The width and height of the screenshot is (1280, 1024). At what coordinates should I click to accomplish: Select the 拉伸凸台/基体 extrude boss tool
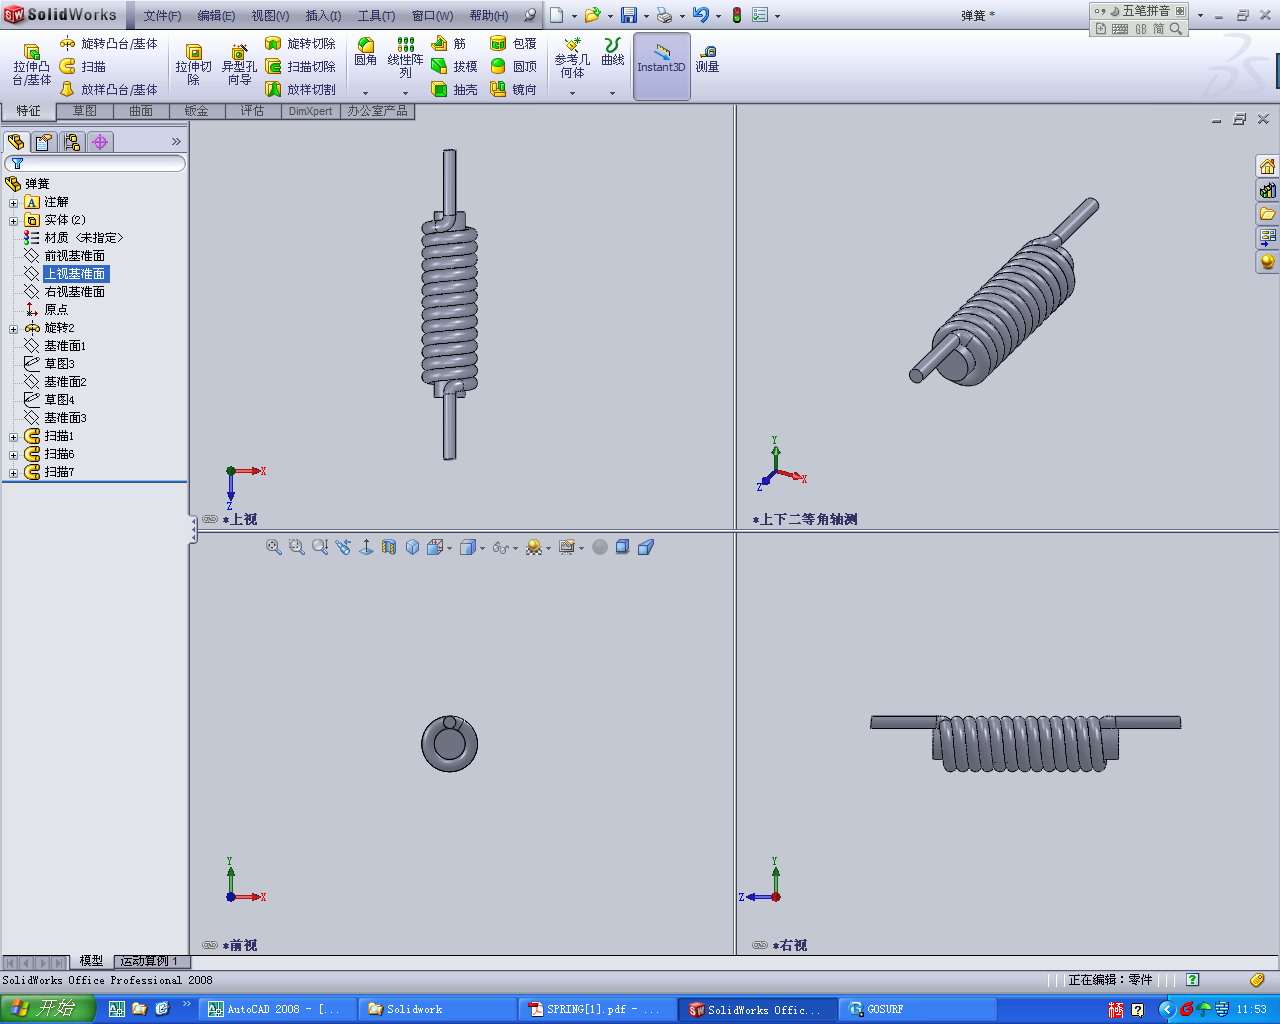tap(32, 65)
